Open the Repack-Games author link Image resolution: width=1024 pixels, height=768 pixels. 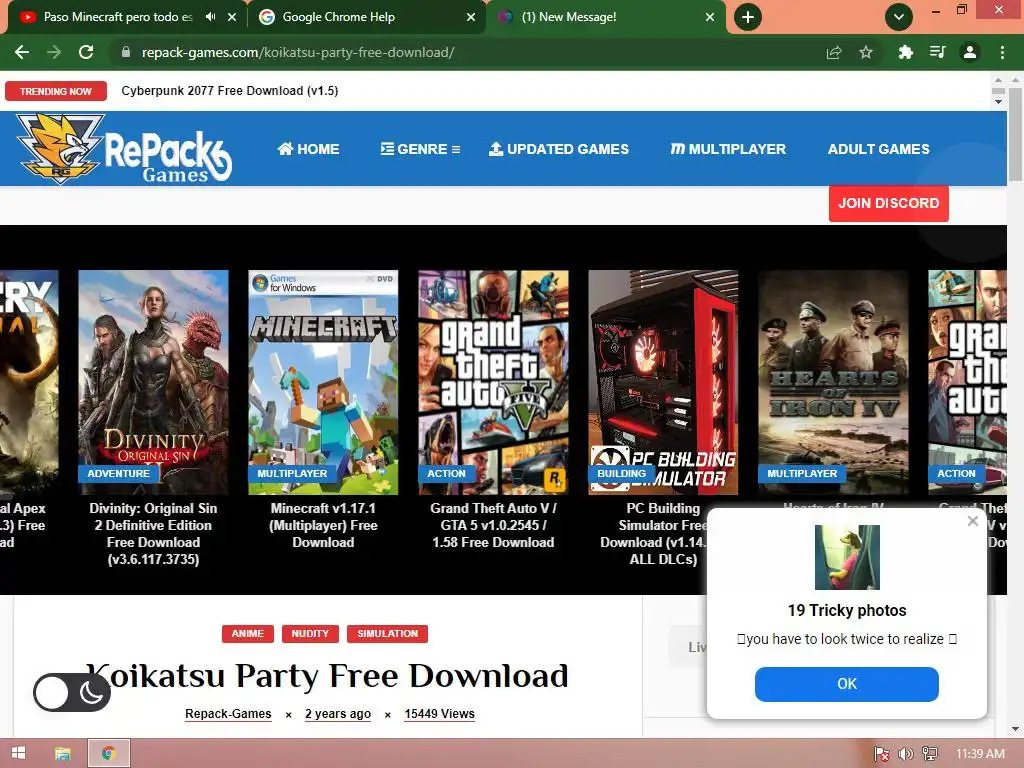pyautogui.click(x=228, y=714)
